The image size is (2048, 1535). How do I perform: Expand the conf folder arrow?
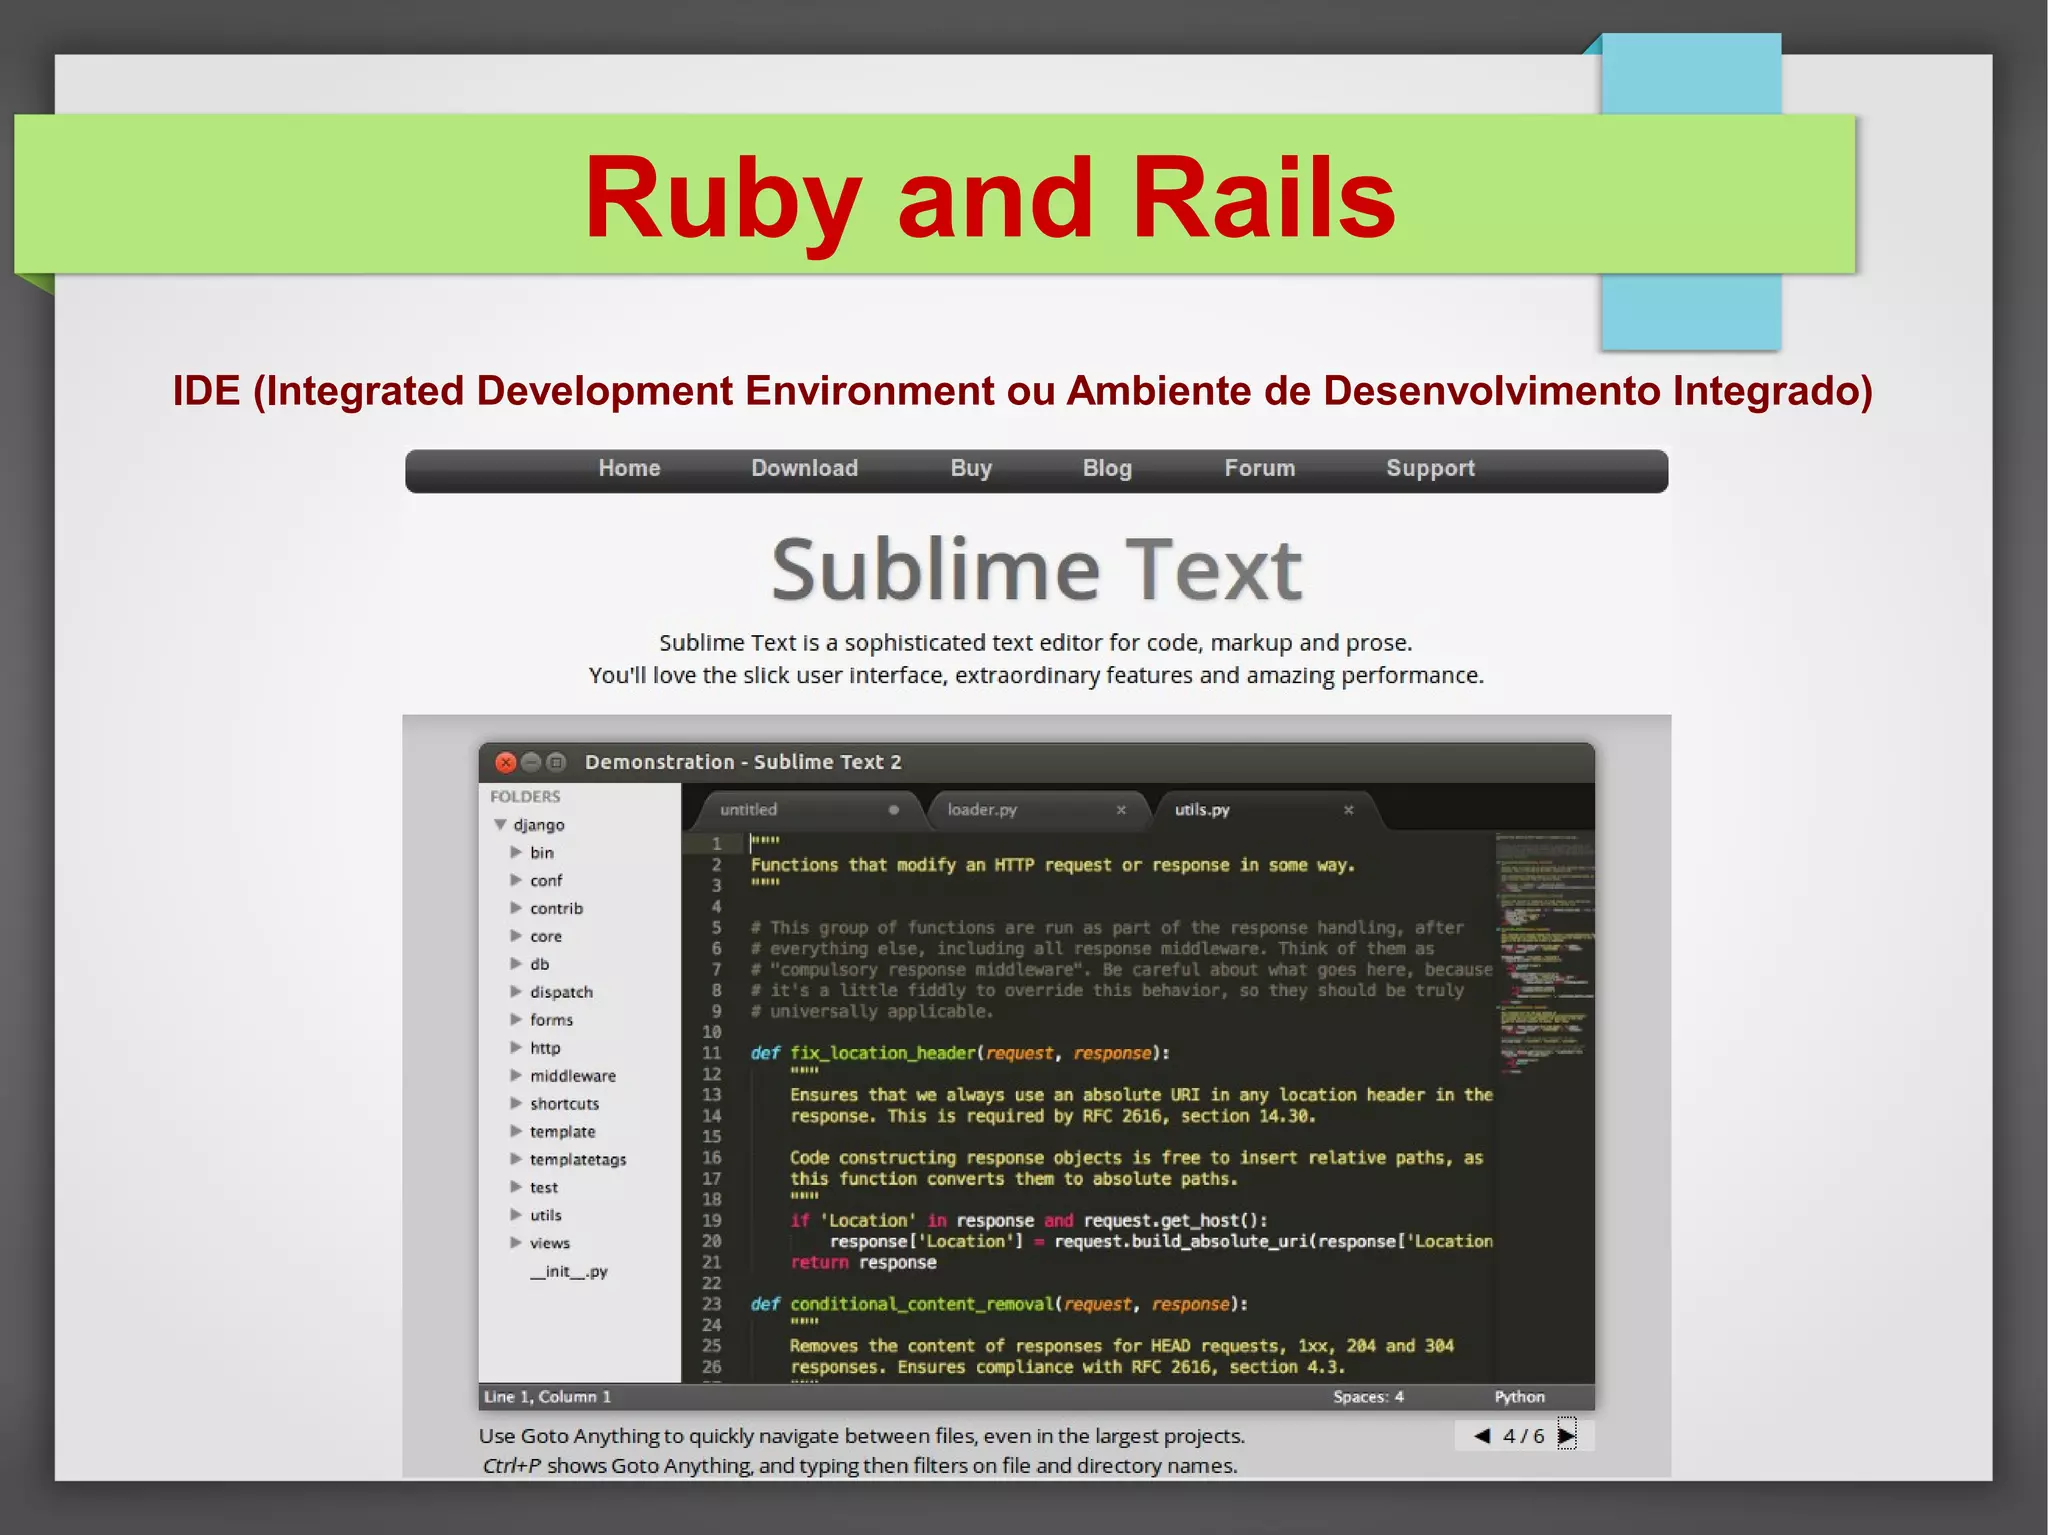tap(516, 880)
